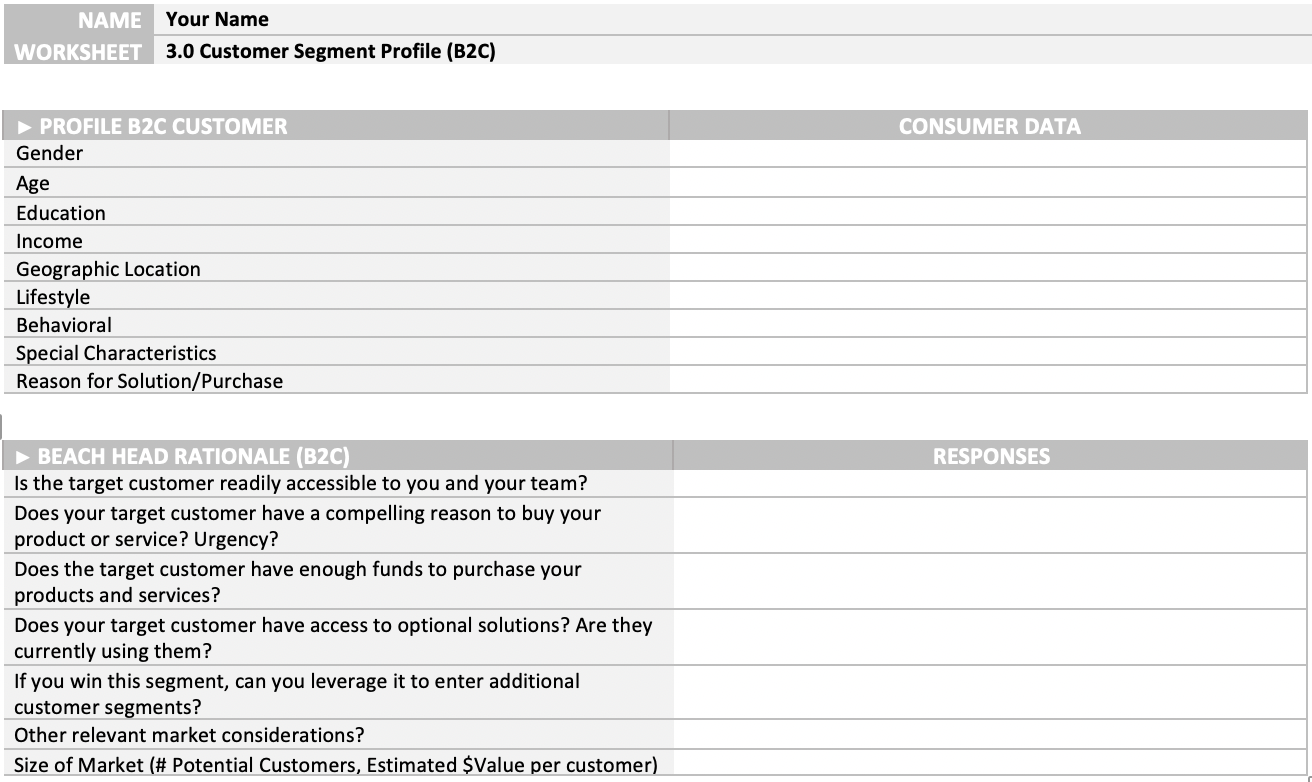The width and height of the screenshot is (1312, 782).
Task: Select Reason for Solution/Purchase data cell
Action: click(988, 380)
